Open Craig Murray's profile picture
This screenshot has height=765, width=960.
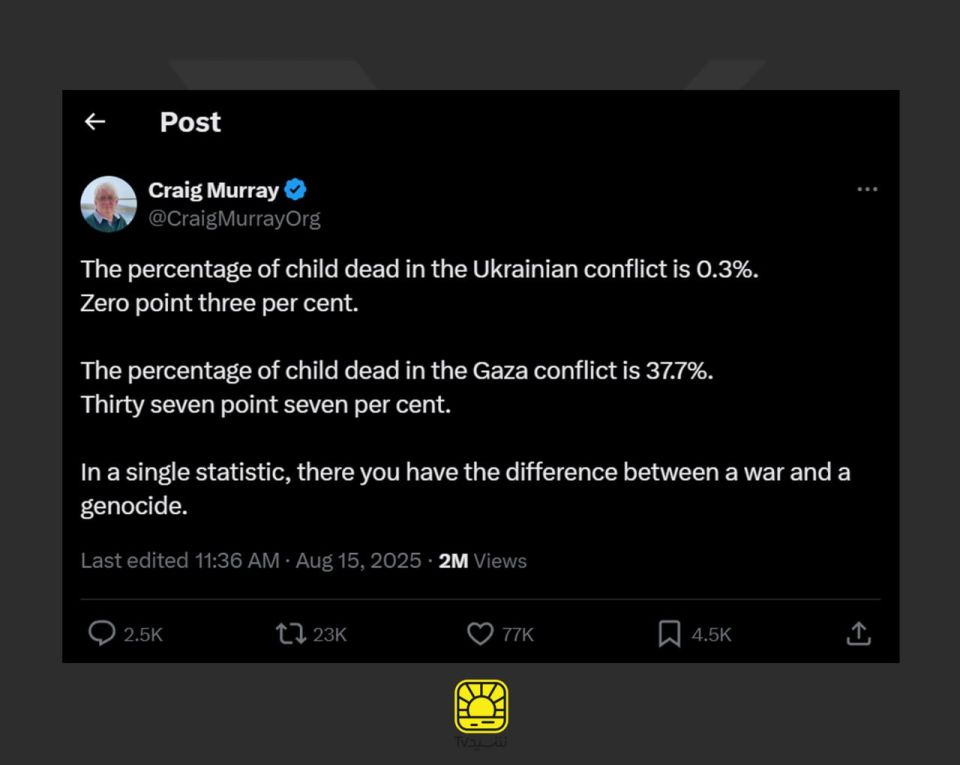tap(108, 204)
